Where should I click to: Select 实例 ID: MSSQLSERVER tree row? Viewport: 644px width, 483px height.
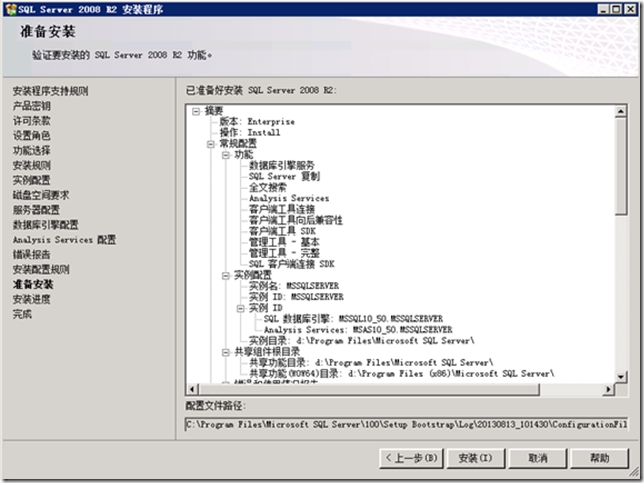[296, 297]
